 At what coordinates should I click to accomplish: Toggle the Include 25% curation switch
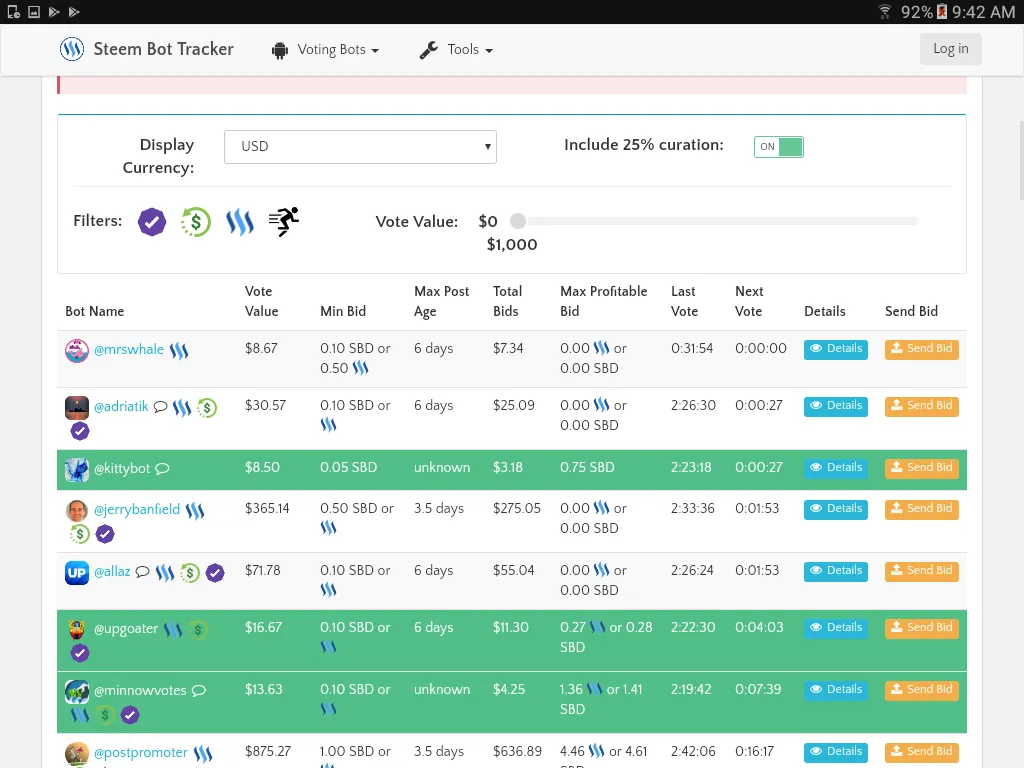[x=778, y=146]
